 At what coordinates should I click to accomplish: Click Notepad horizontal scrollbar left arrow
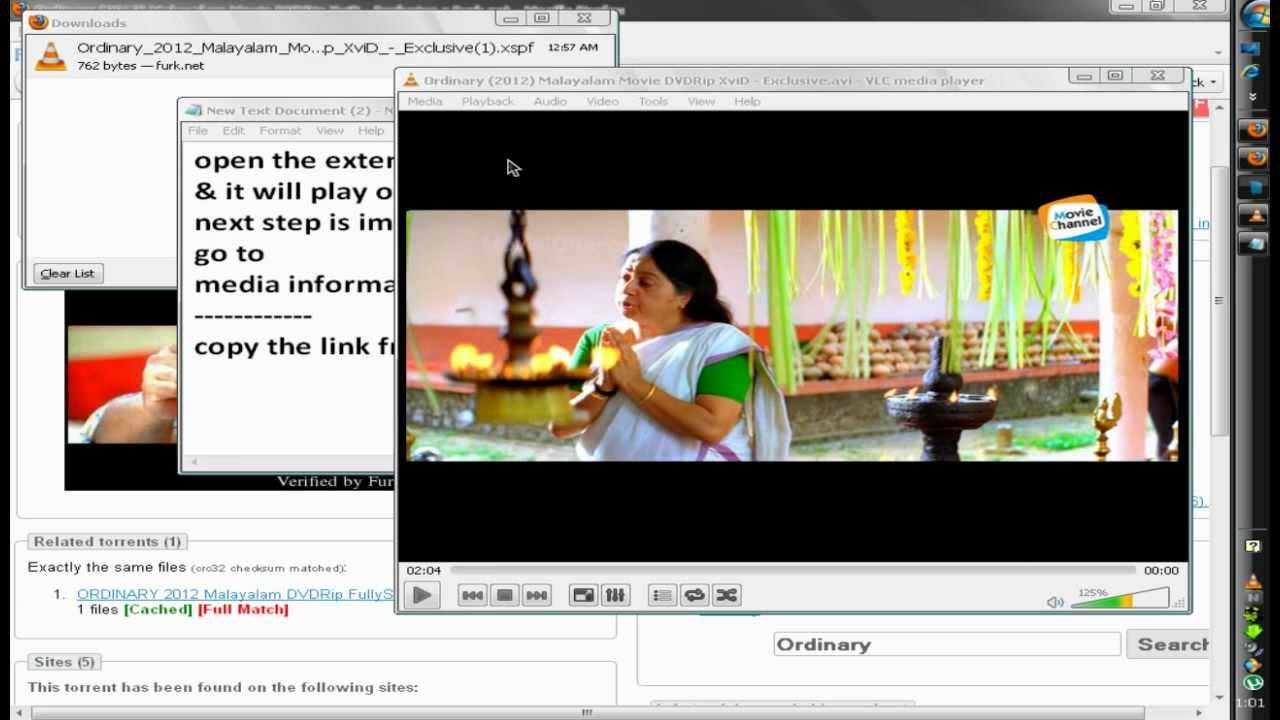click(193, 462)
